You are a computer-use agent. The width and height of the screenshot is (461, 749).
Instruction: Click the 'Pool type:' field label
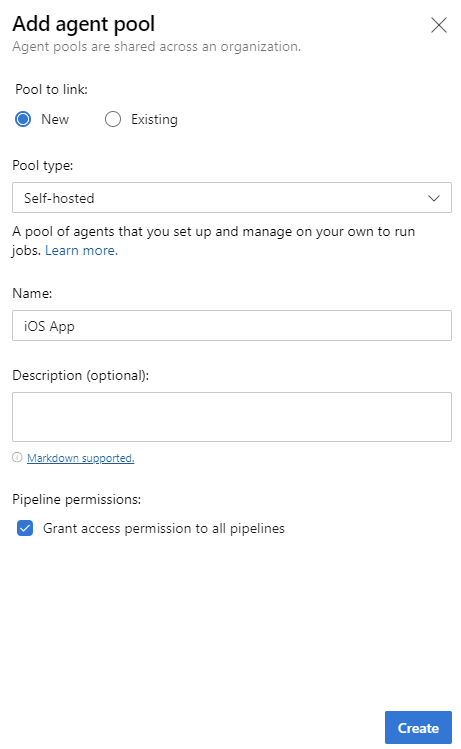(x=43, y=165)
